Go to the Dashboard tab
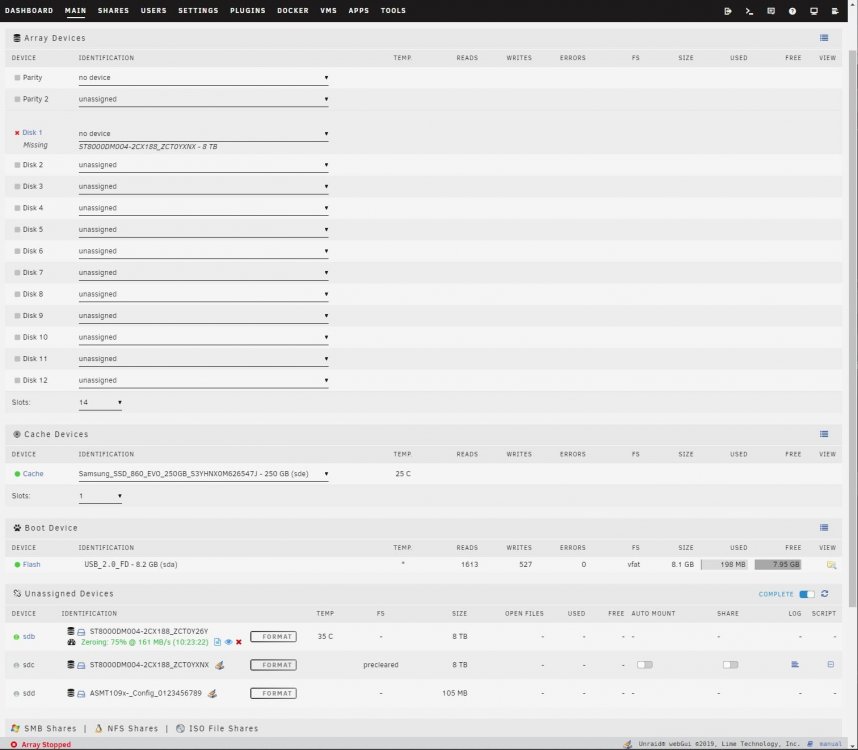Image resolution: width=858 pixels, height=750 pixels. [29, 10]
